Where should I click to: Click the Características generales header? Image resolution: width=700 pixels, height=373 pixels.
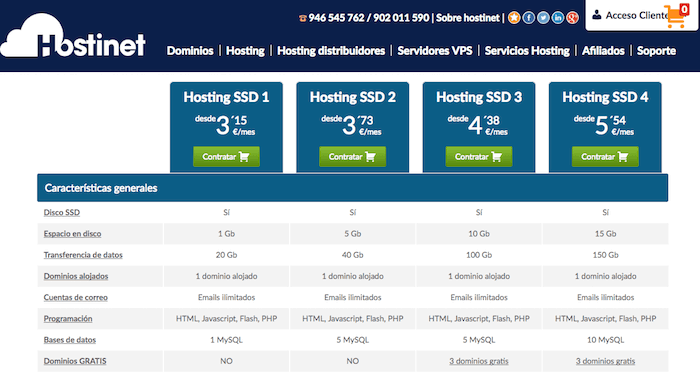[353, 188]
